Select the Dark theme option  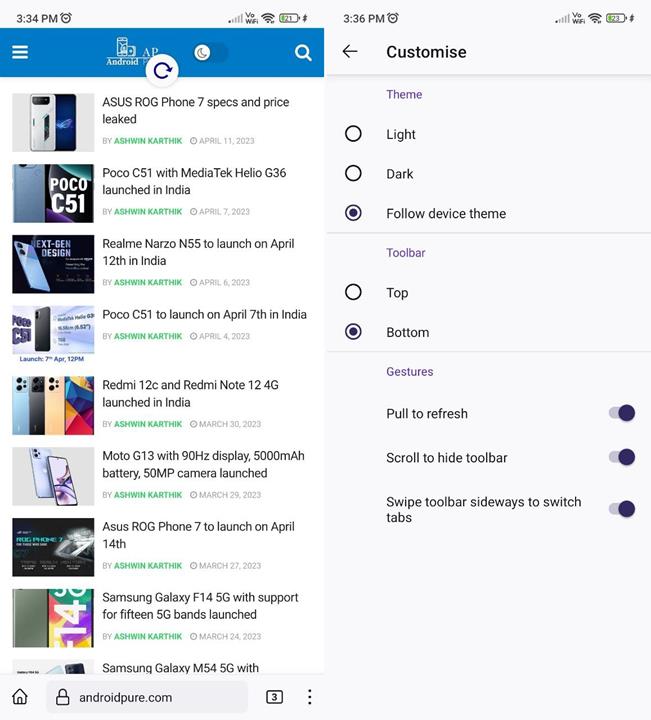click(353, 174)
